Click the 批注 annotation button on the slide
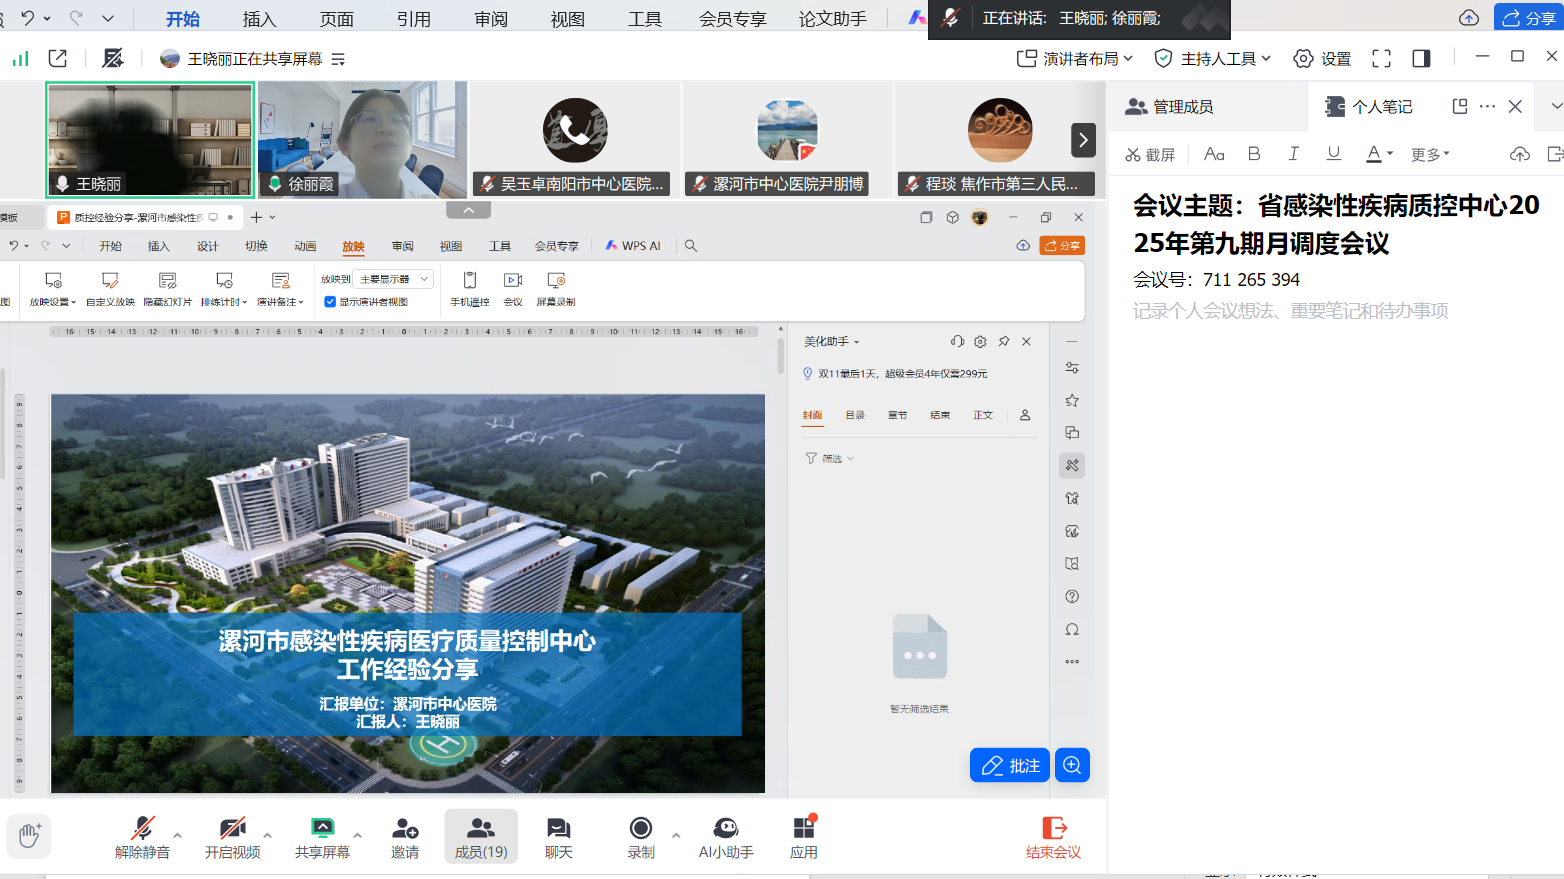 click(x=1009, y=765)
